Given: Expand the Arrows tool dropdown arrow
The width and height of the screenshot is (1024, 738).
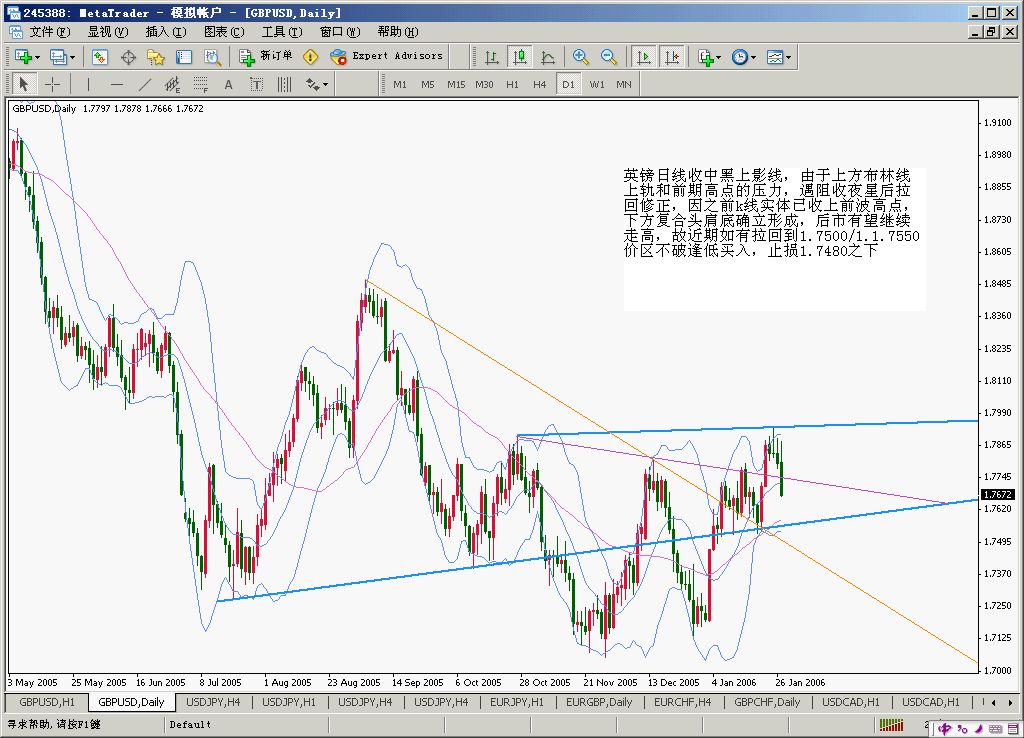Looking at the screenshot, I should pos(325,84).
